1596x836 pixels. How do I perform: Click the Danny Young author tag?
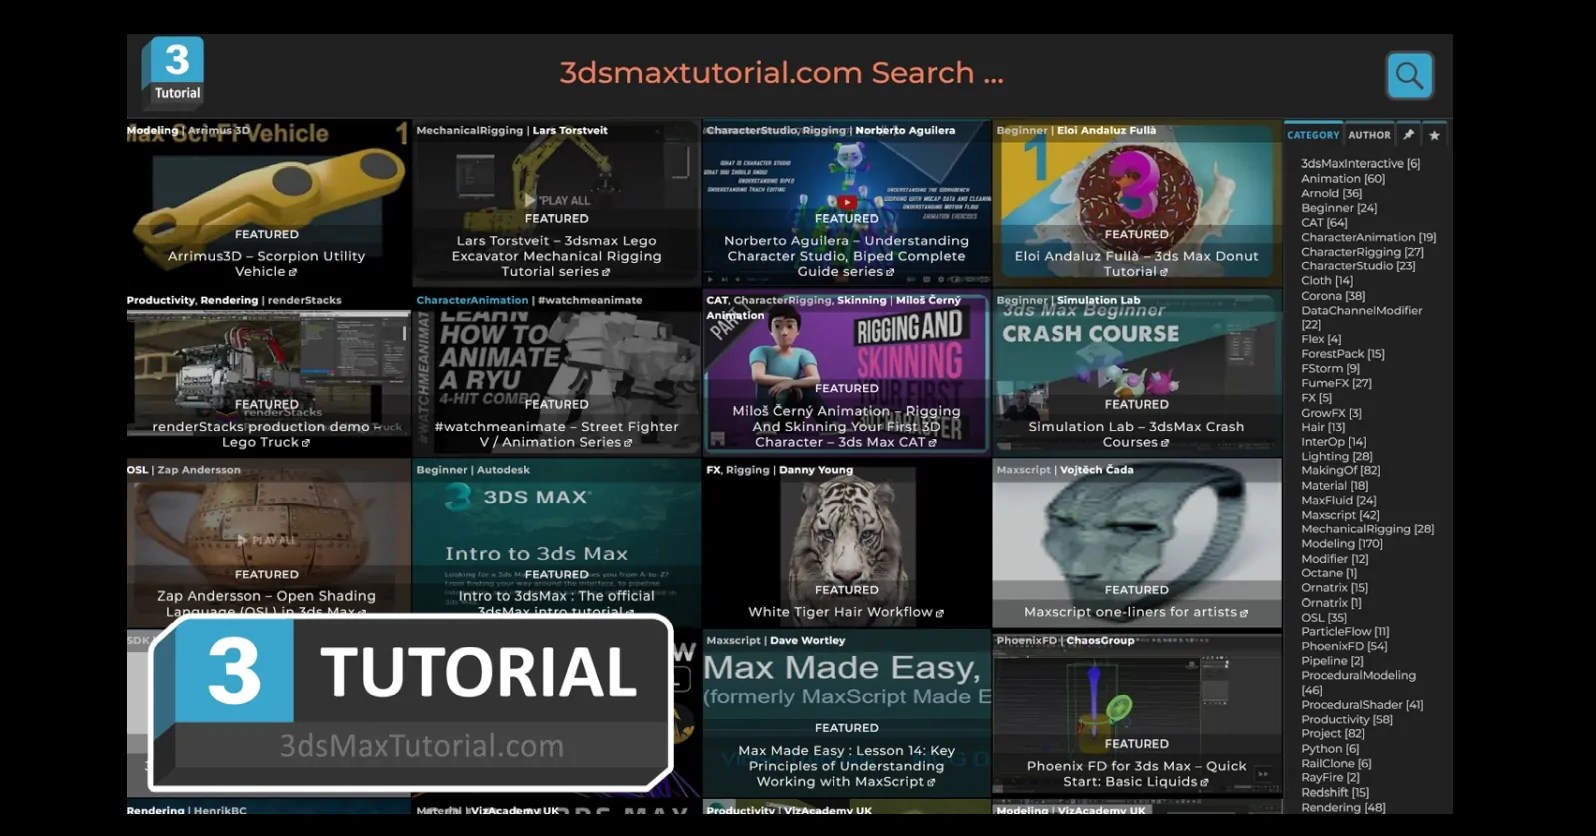click(816, 470)
